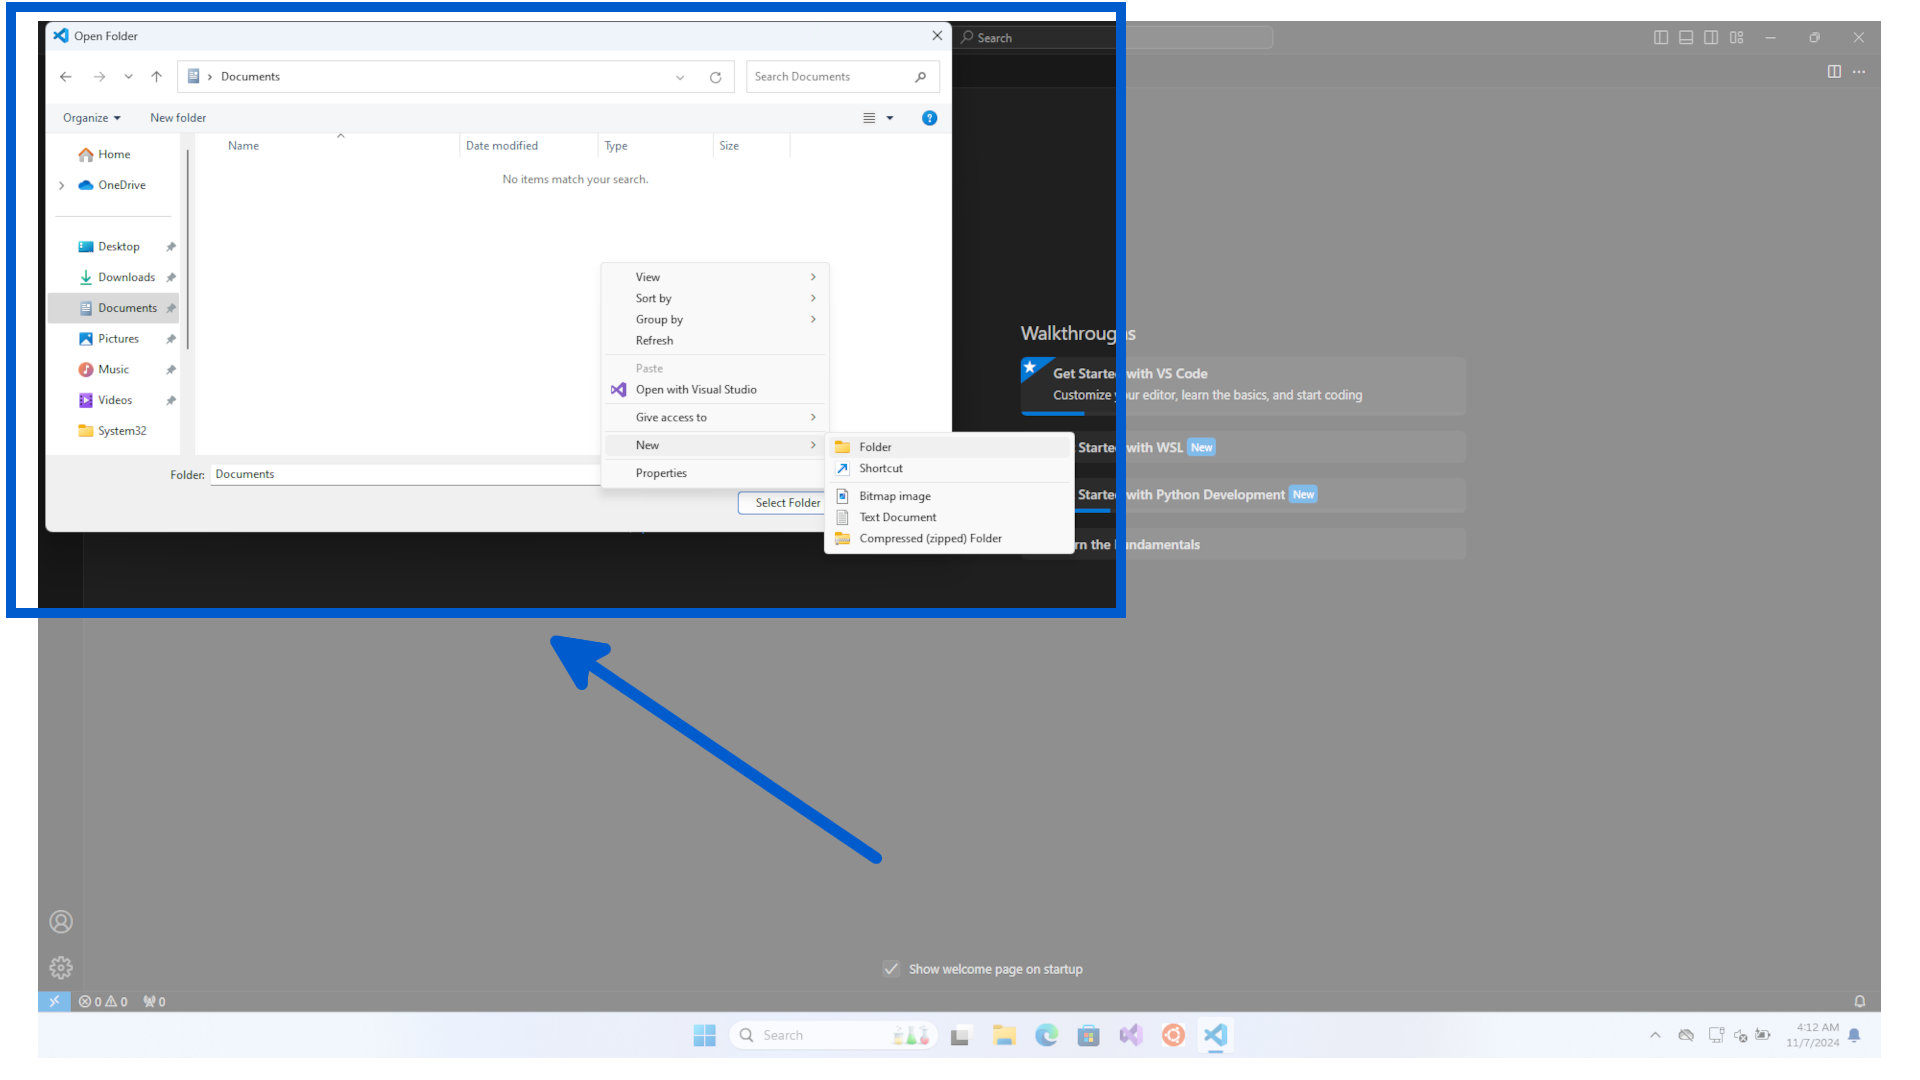Click the help icon in Open Folder dialog
Screen dimensions: 1920x1080
point(929,118)
